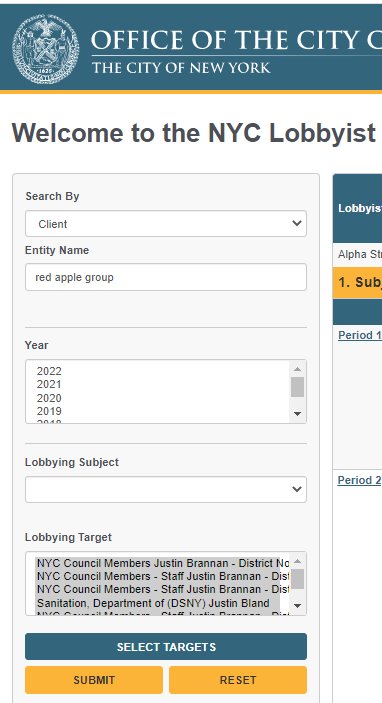Click the SELECT TARGETS button
Viewport: 382px width, 703px height.
[166, 647]
